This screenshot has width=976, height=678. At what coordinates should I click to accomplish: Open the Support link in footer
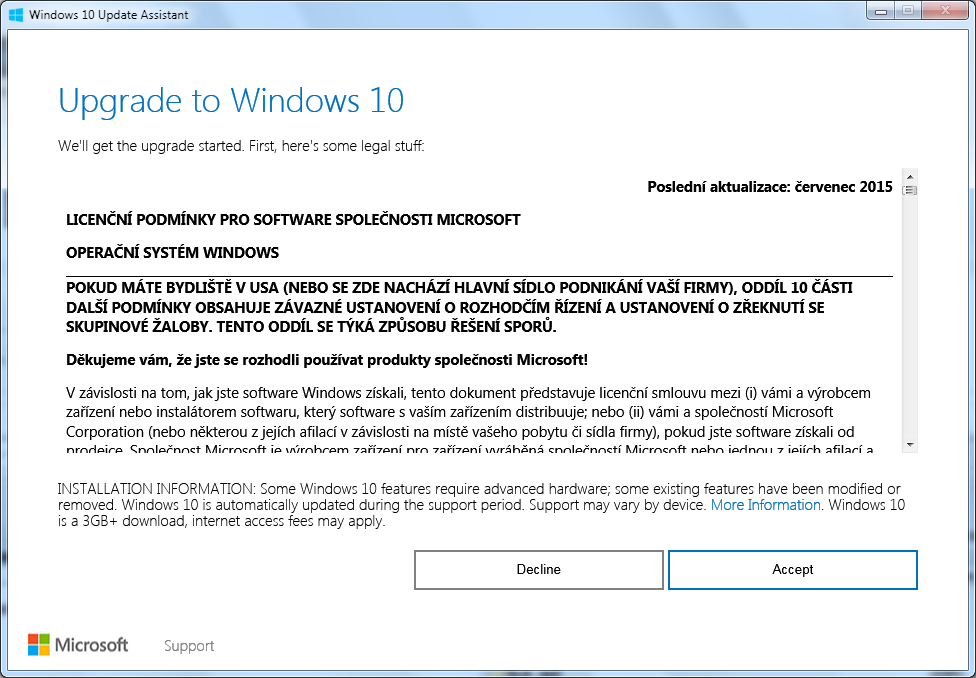tap(189, 646)
